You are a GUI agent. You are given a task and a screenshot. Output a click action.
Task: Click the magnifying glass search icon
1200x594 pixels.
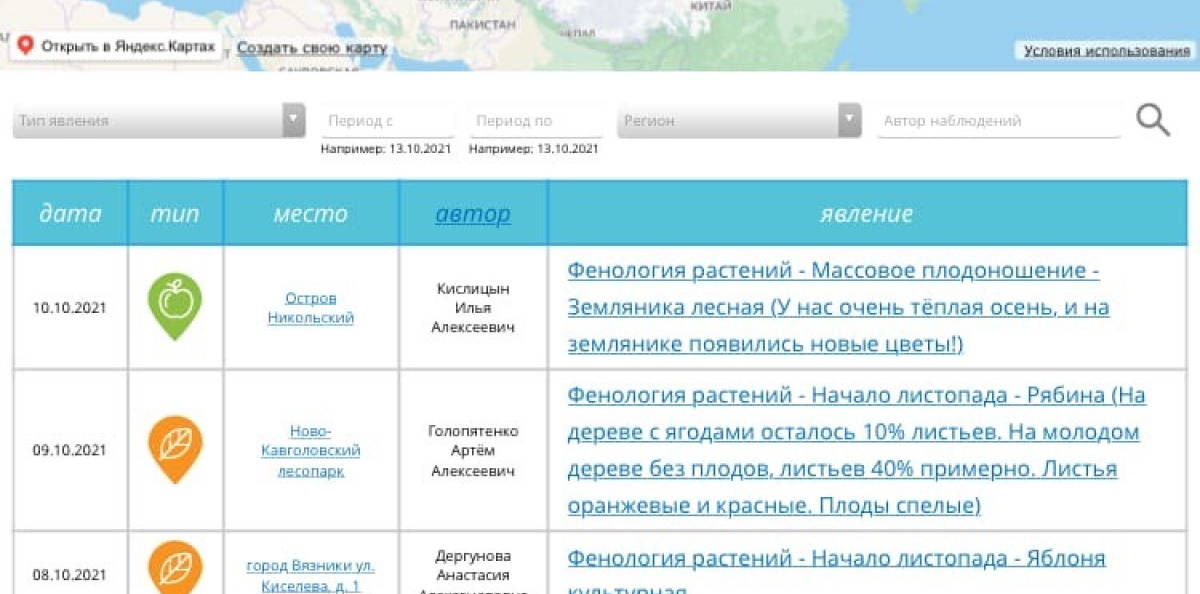(1153, 120)
